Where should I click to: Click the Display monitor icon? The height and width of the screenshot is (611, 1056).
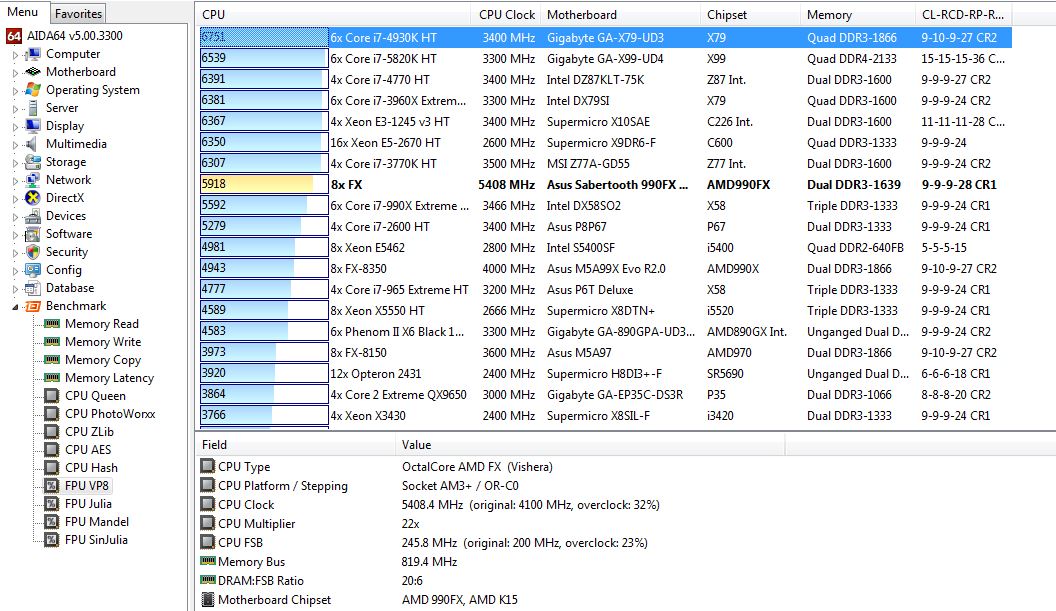[x=32, y=126]
